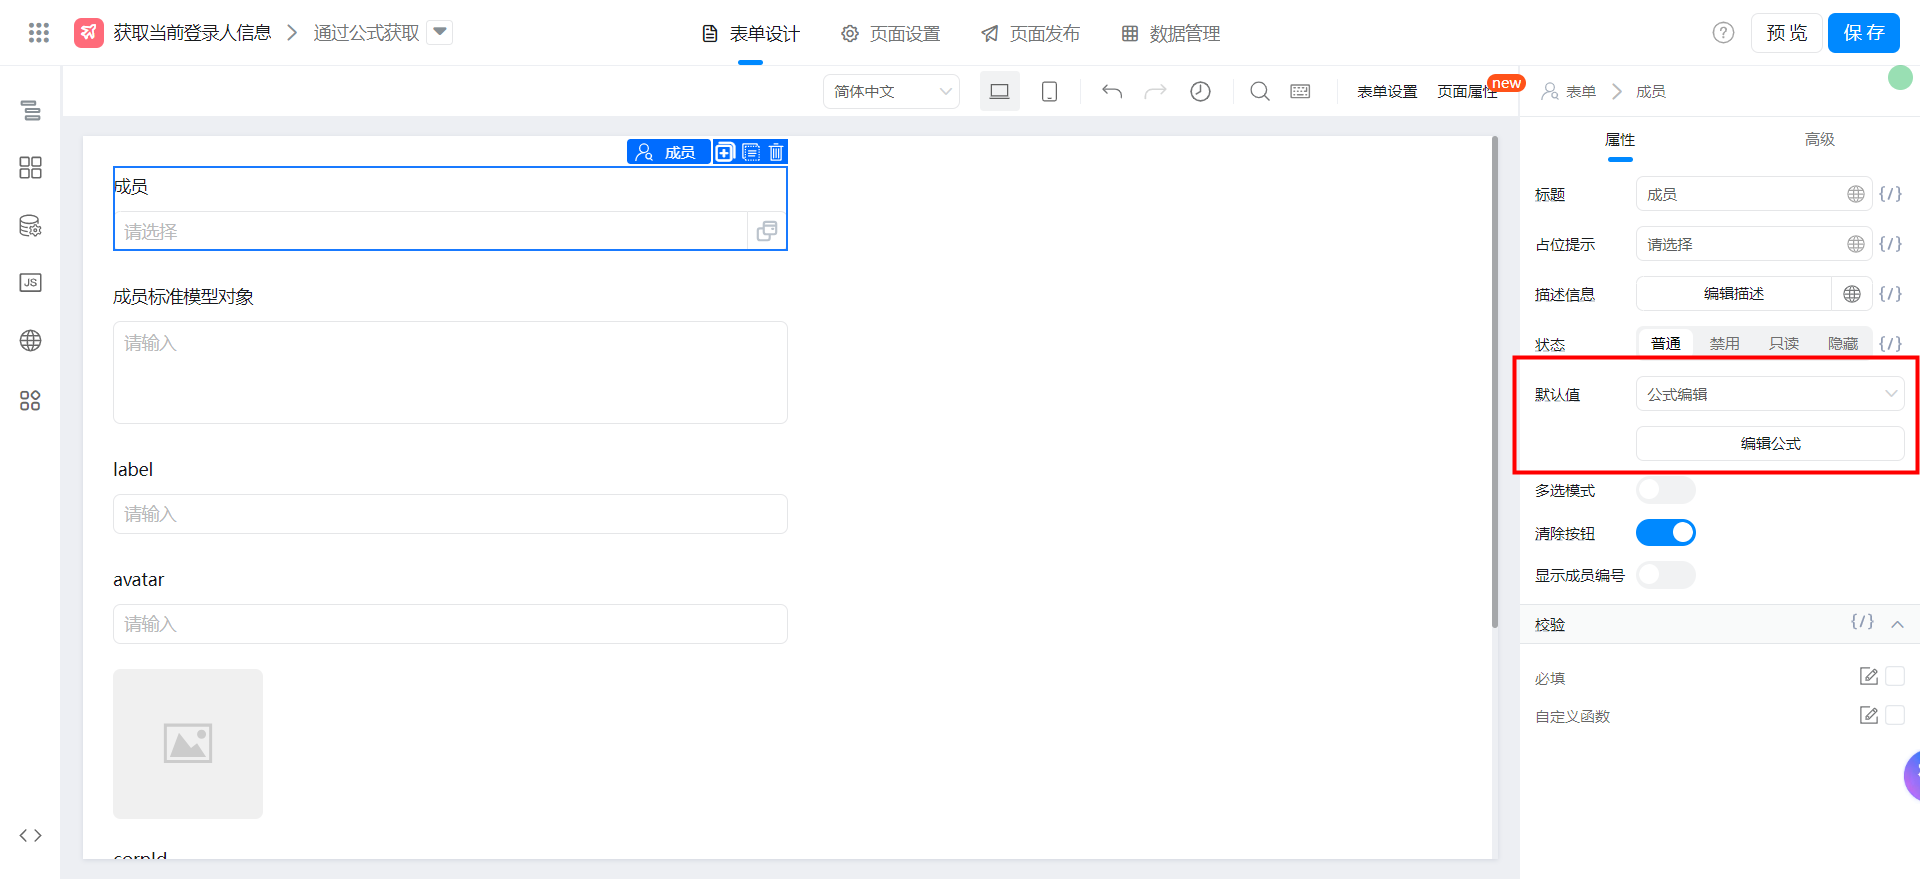Click the search magnifier icon
This screenshot has width=1920, height=879.
(x=1259, y=91)
